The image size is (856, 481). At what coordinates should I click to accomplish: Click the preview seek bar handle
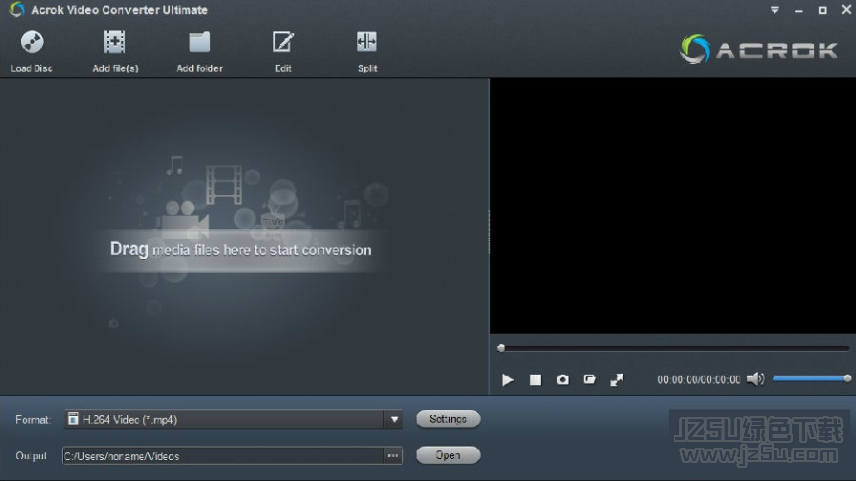tap(501, 348)
